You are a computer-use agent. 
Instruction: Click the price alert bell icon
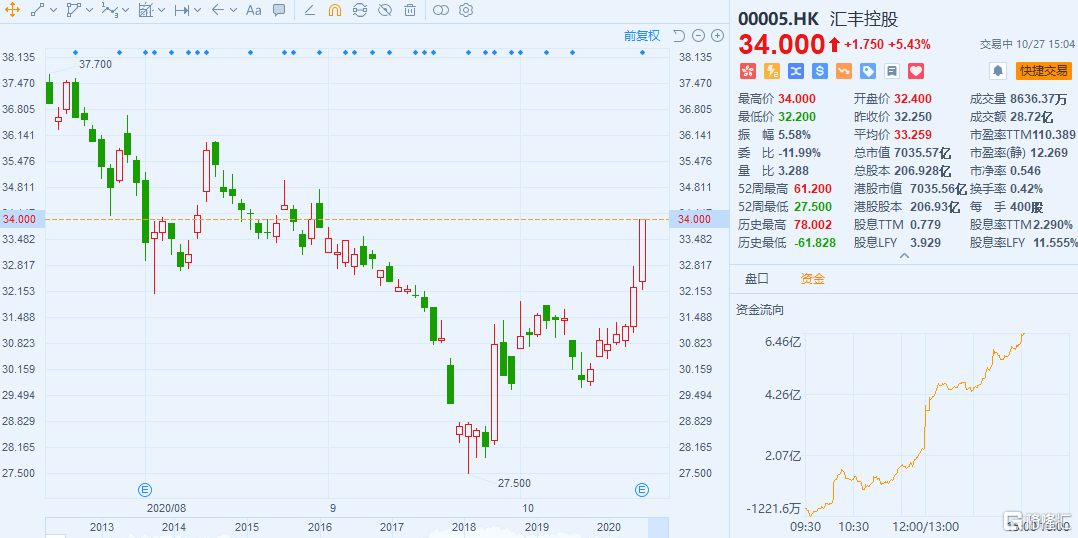click(998, 71)
